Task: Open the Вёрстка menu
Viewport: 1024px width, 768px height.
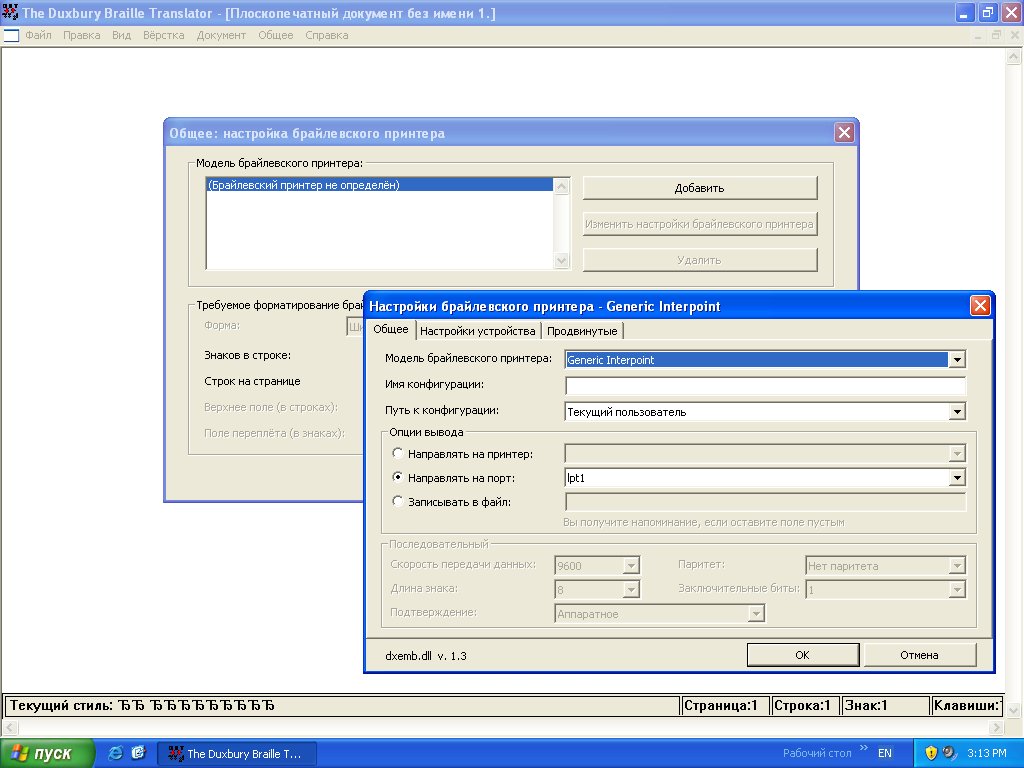Action: (163, 35)
